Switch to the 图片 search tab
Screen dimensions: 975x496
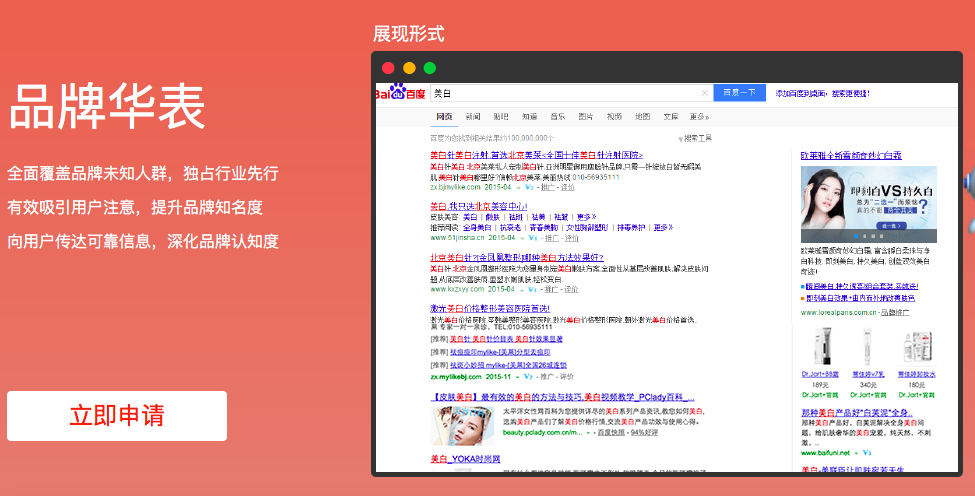coord(586,116)
